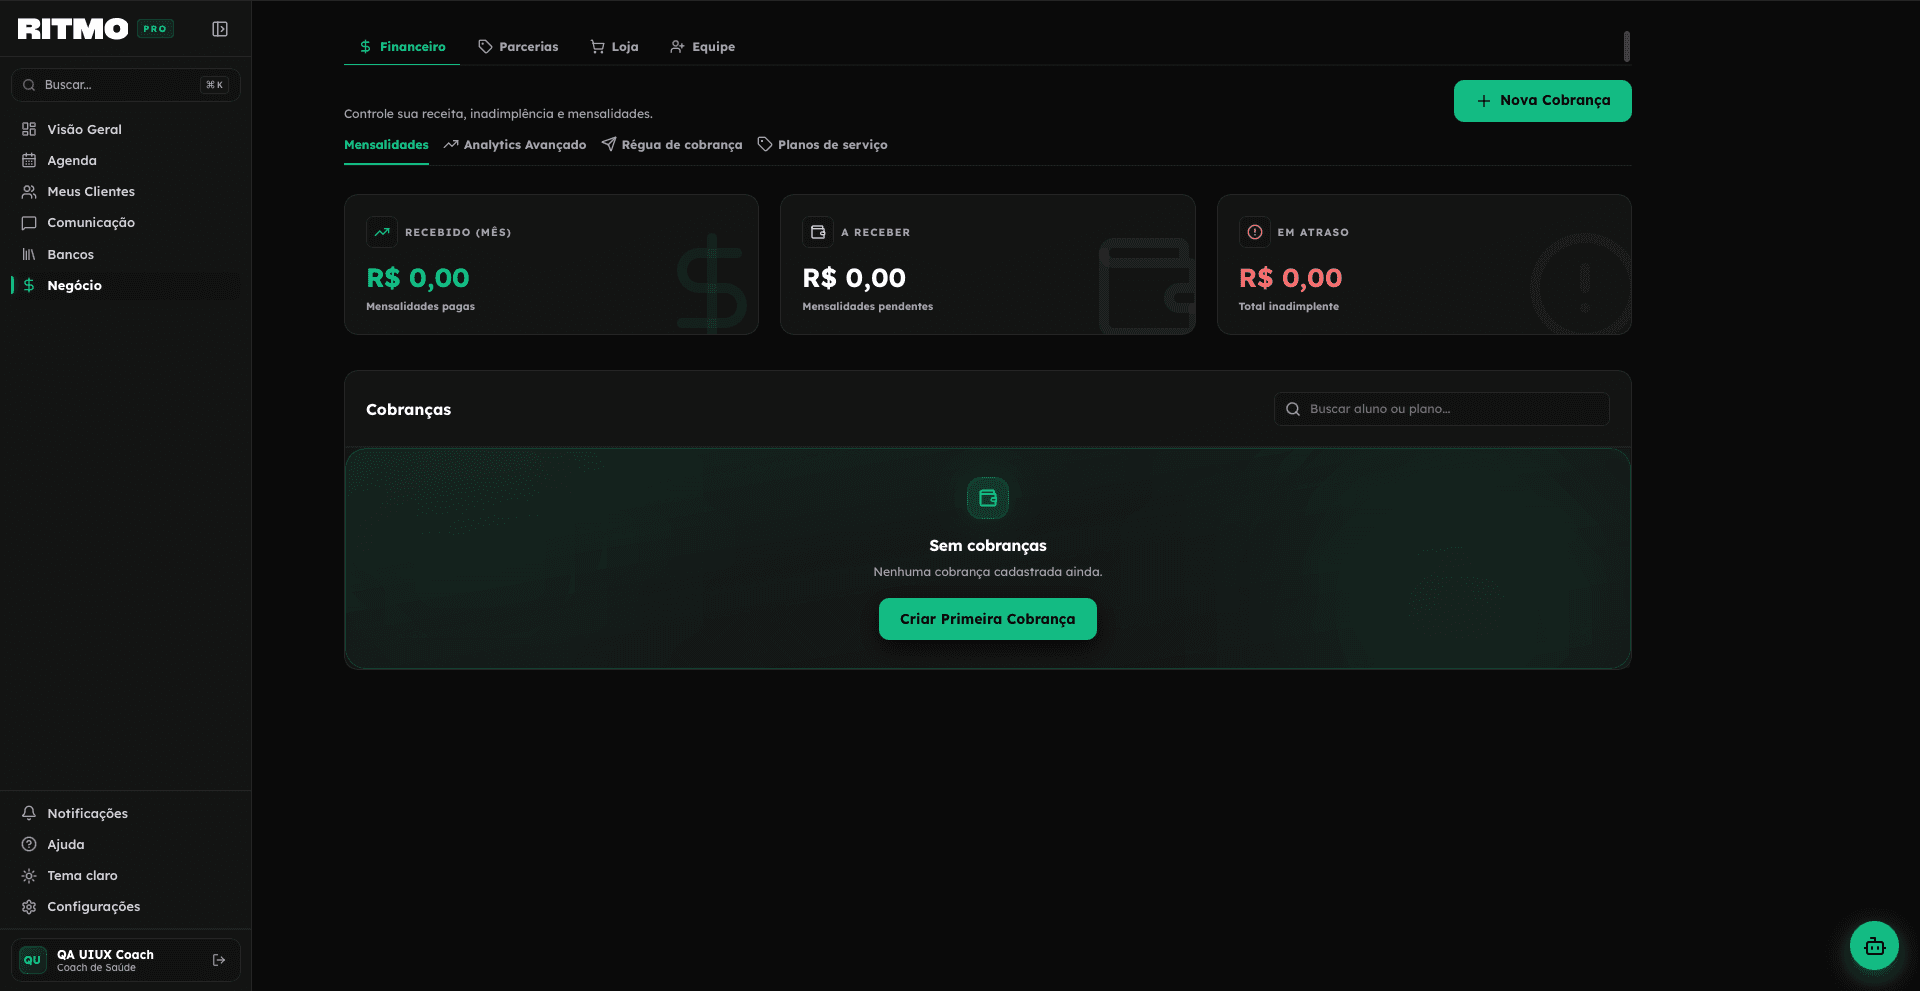Click the QU avatar badge
The image size is (1920, 991).
point(33,960)
